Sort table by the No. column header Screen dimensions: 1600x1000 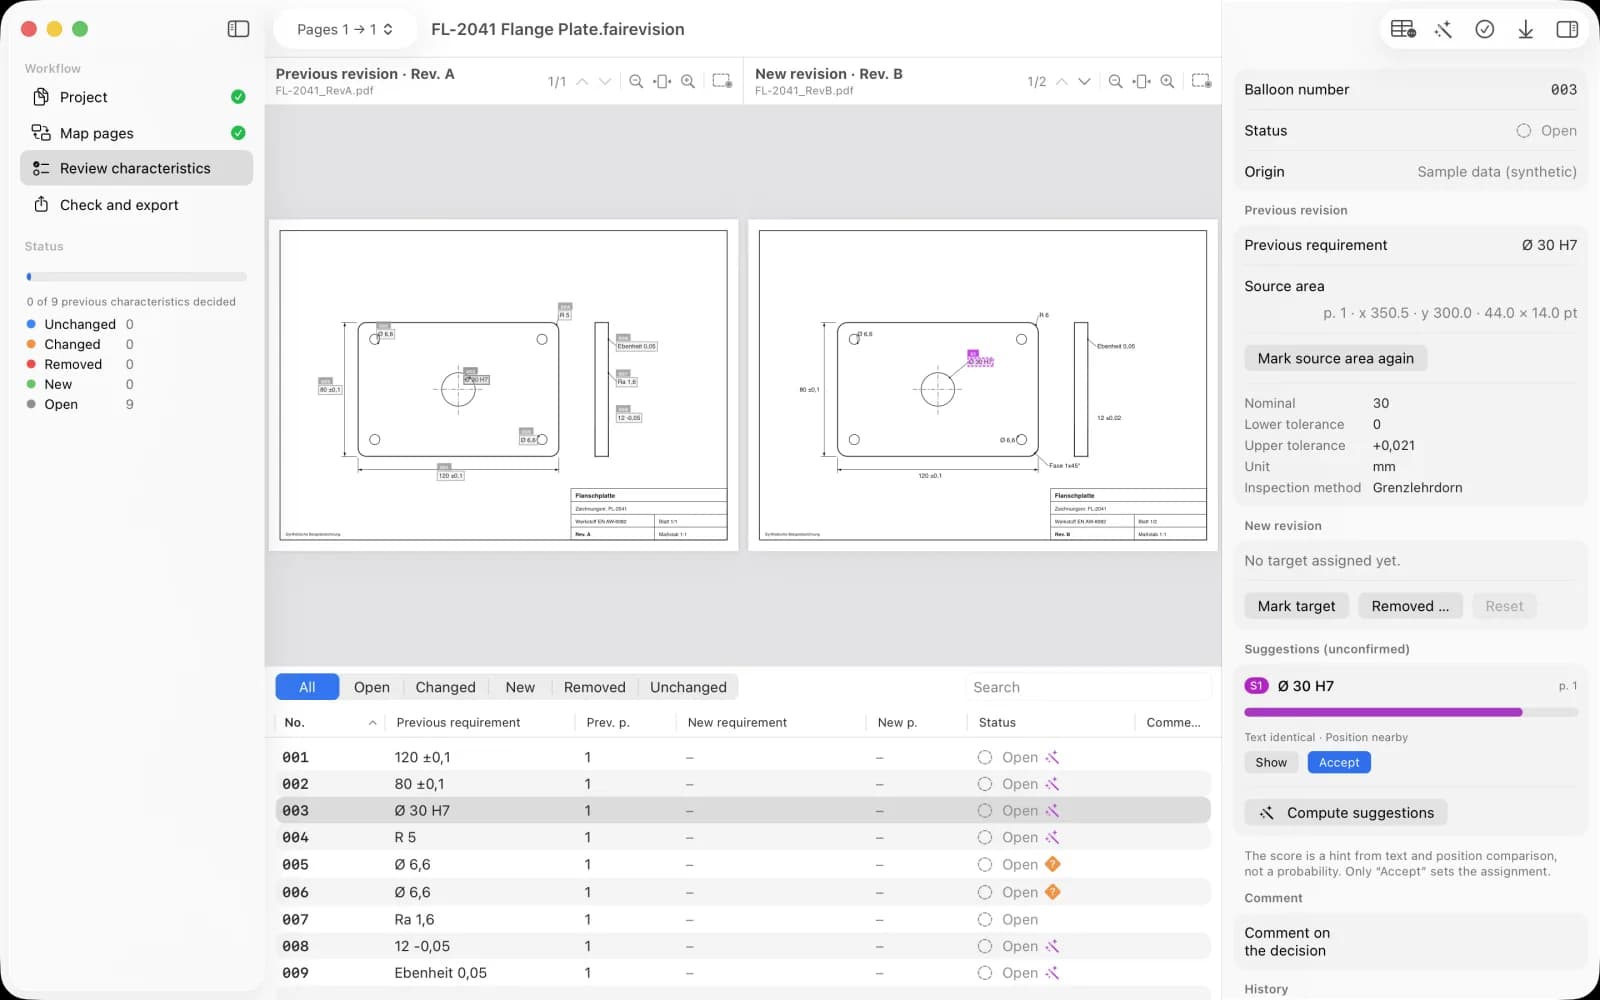tap(330, 722)
